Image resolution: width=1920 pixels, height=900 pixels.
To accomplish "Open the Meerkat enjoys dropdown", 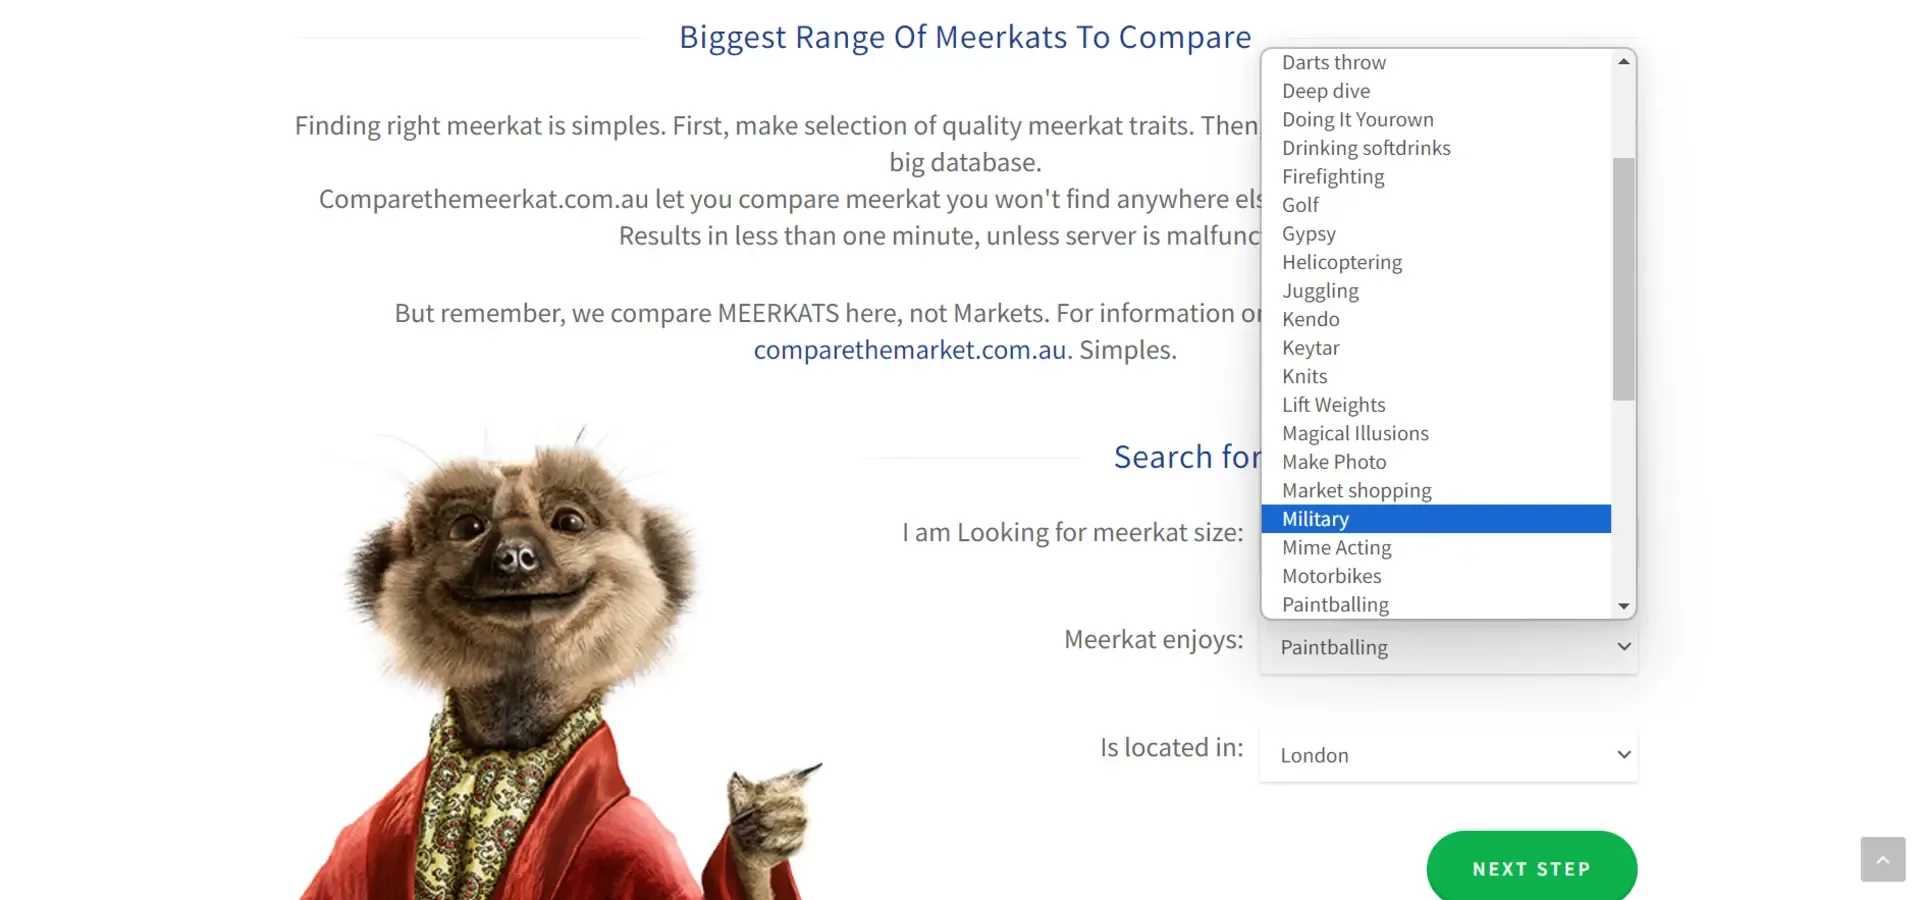I will coord(1447,647).
